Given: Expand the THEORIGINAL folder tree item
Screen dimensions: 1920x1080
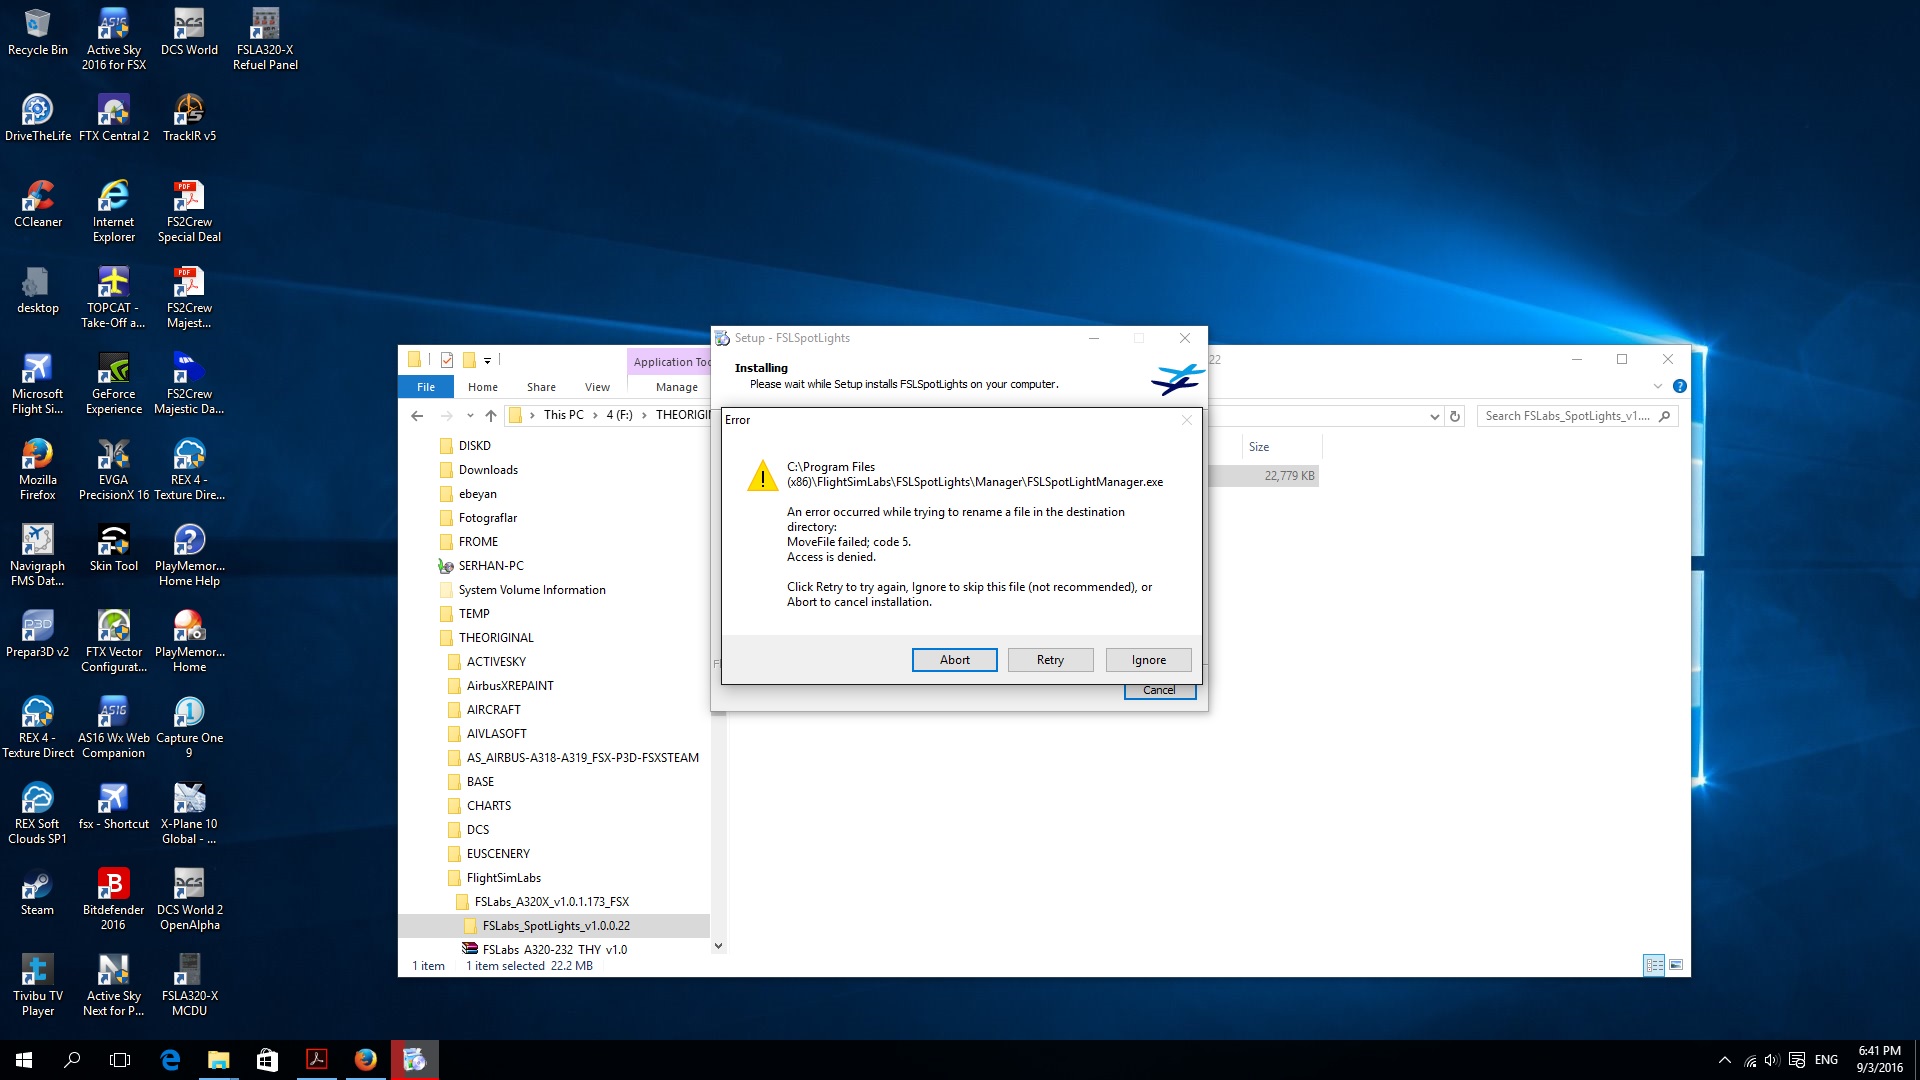Looking at the screenshot, I should (x=431, y=637).
